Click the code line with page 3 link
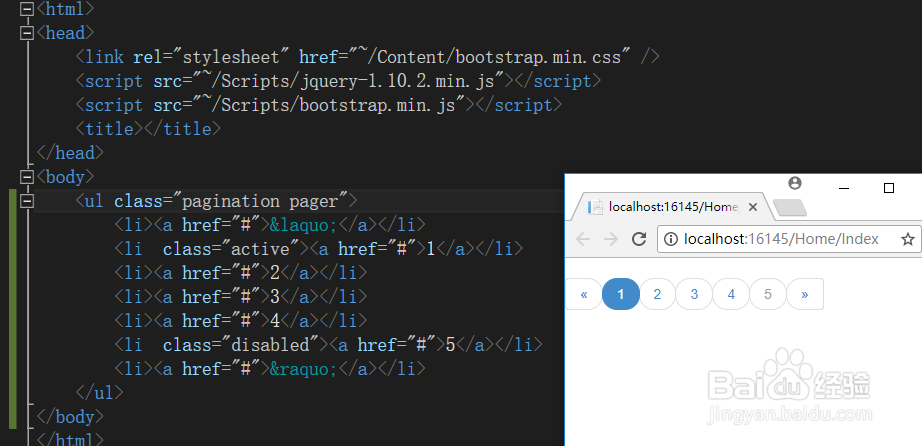 [x=240, y=297]
